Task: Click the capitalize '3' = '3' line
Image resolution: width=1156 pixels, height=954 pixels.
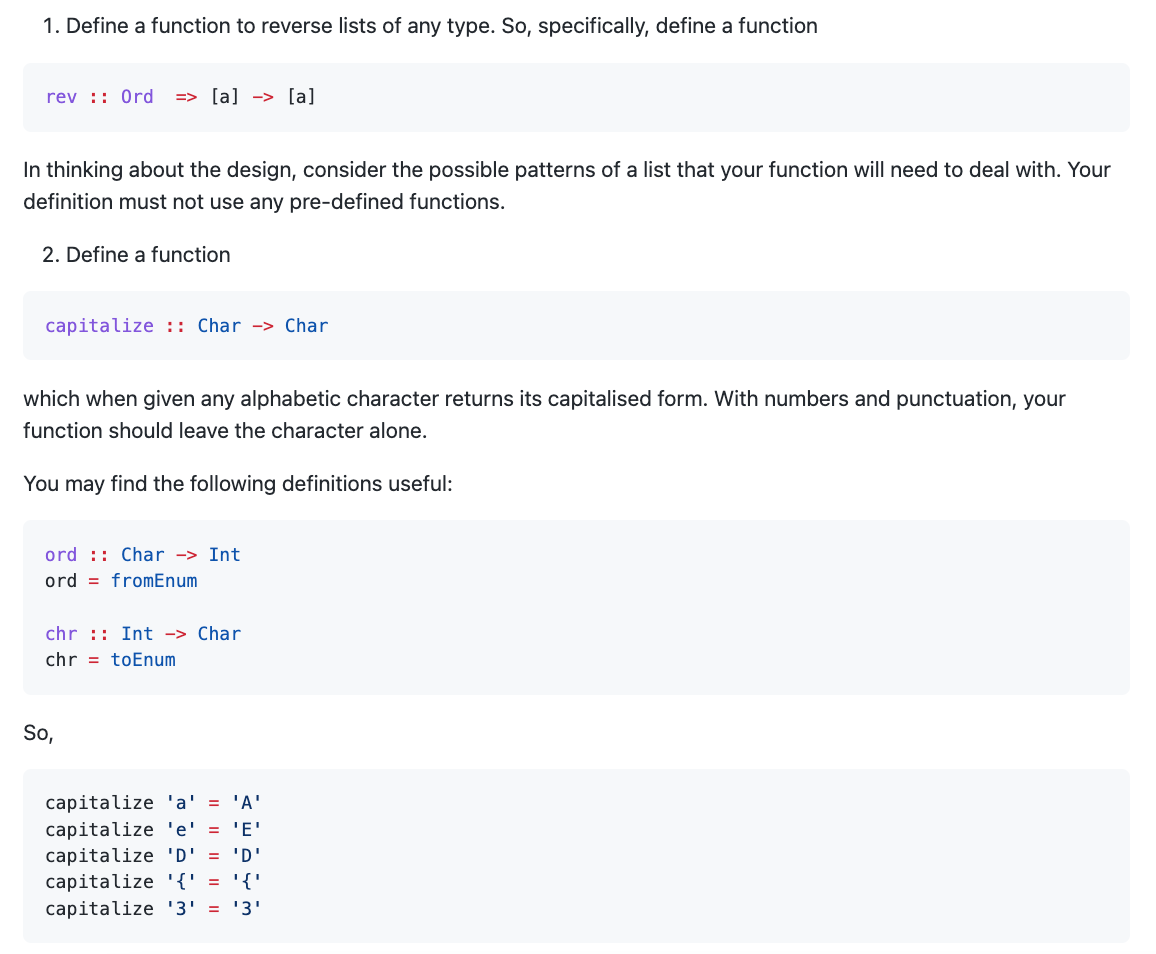Action: coord(153,908)
